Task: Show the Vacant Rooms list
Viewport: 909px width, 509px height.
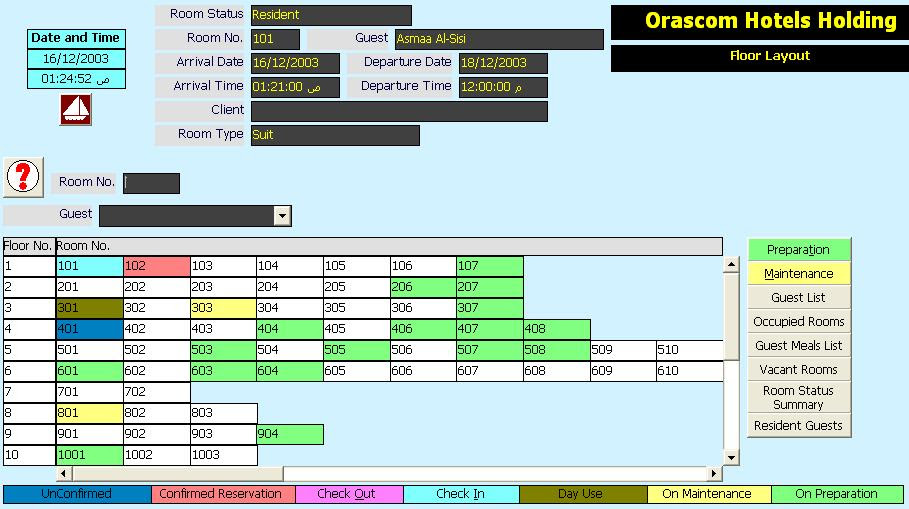Action: [x=798, y=369]
